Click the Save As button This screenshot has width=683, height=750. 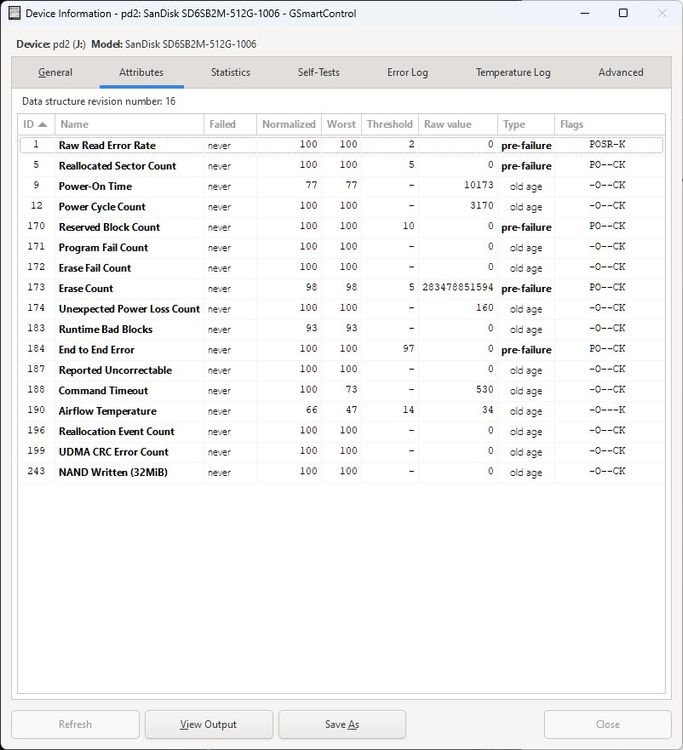tap(342, 724)
